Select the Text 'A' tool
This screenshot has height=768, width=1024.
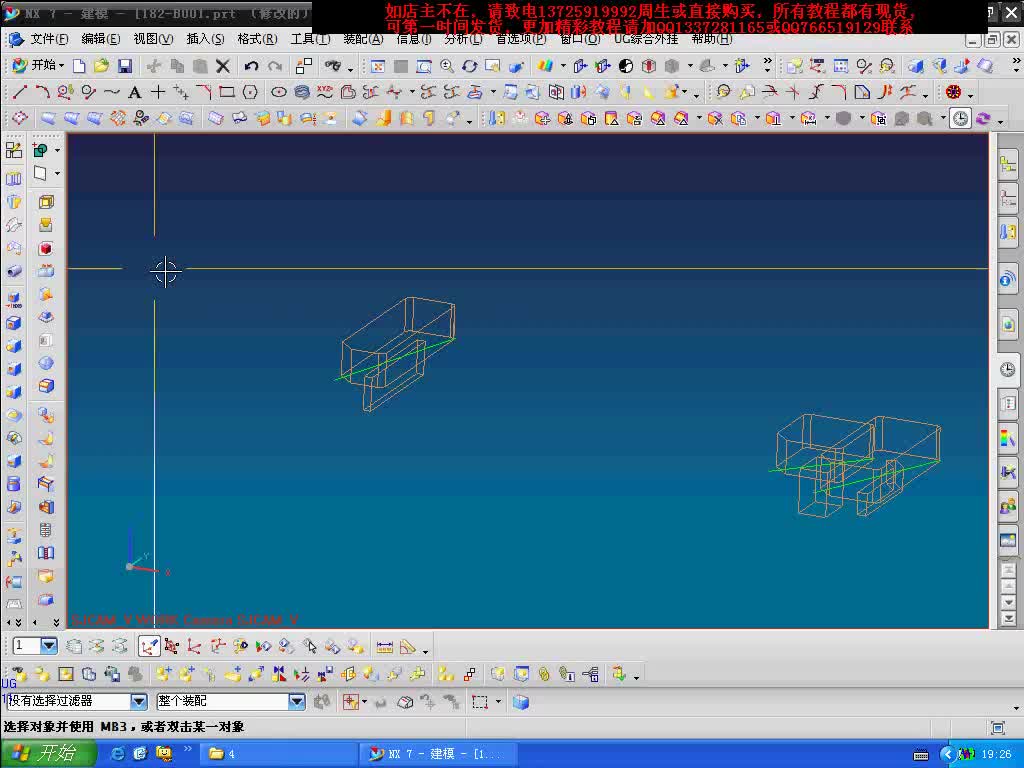135,92
